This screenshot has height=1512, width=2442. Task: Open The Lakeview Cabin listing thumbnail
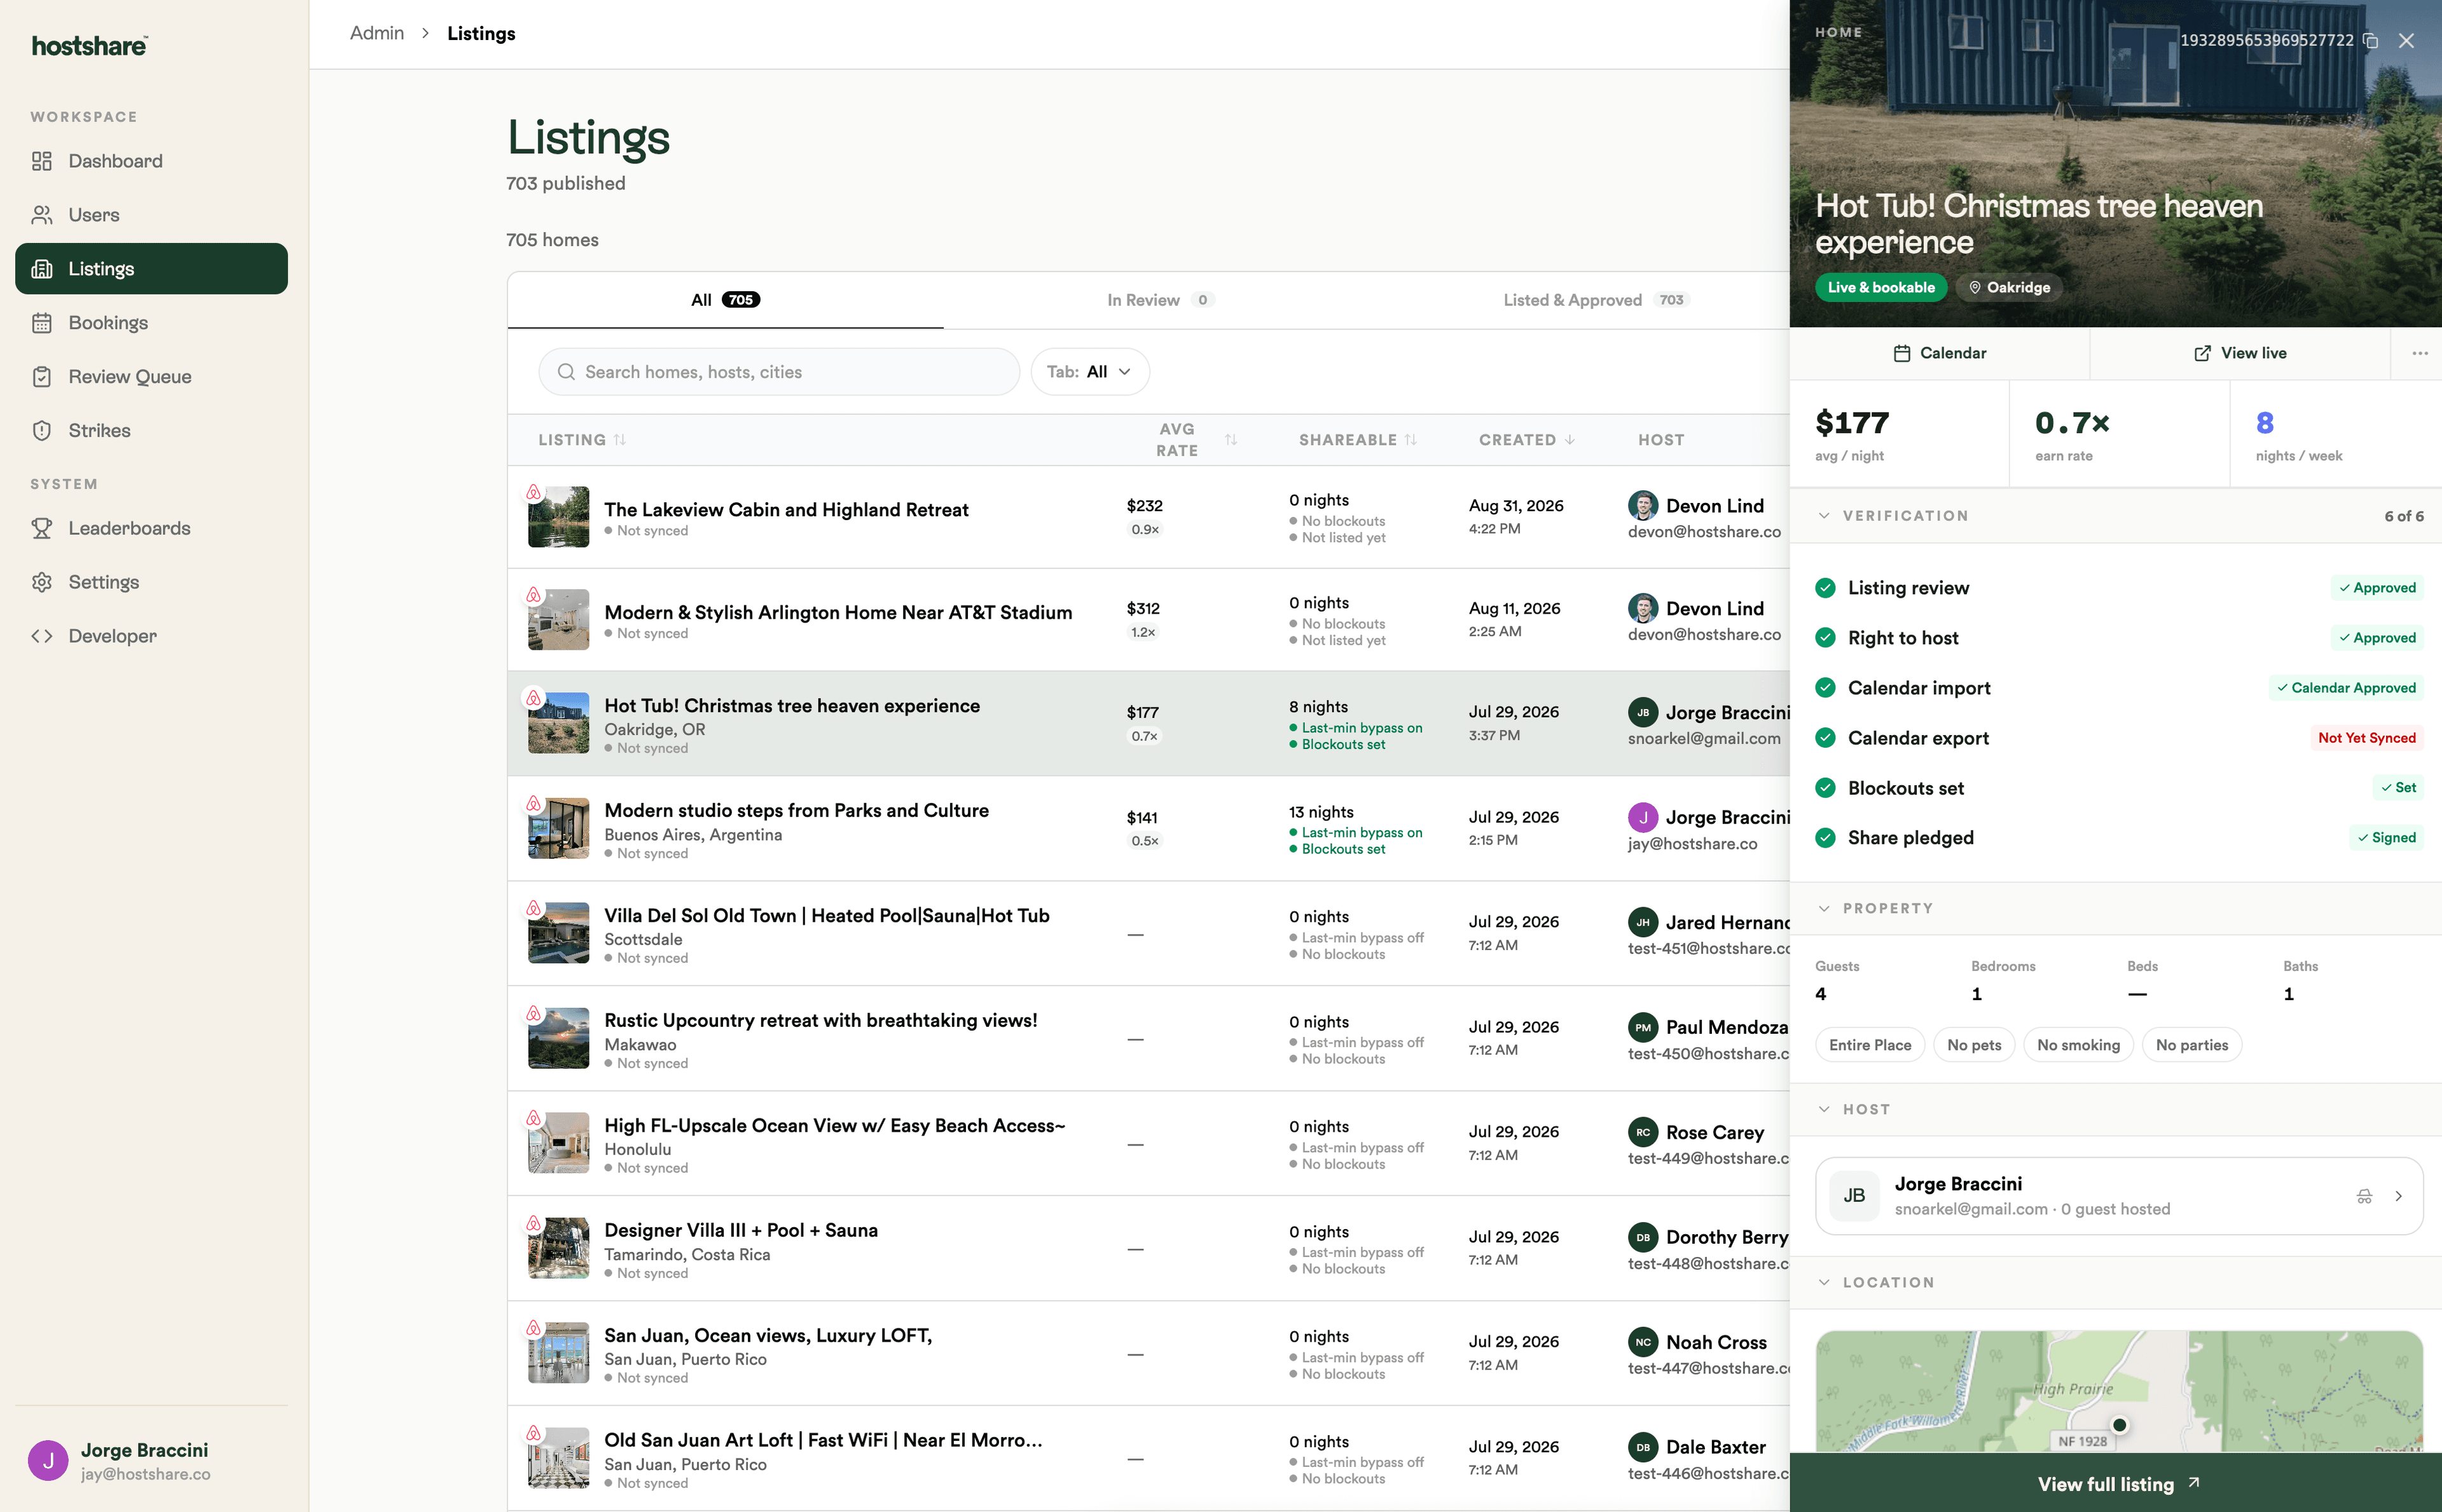pos(558,517)
